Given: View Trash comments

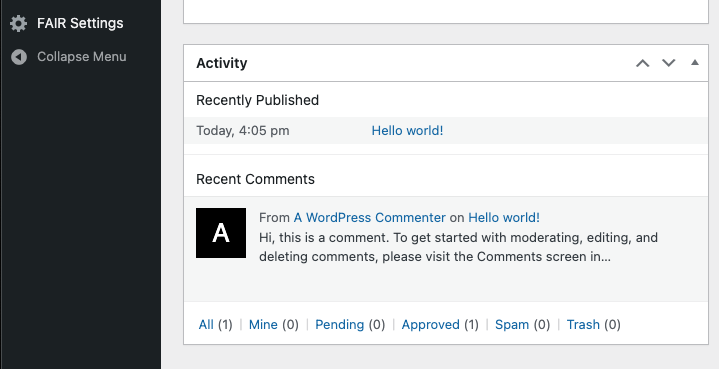Looking at the screenshot, I should [x=583, y=325].
